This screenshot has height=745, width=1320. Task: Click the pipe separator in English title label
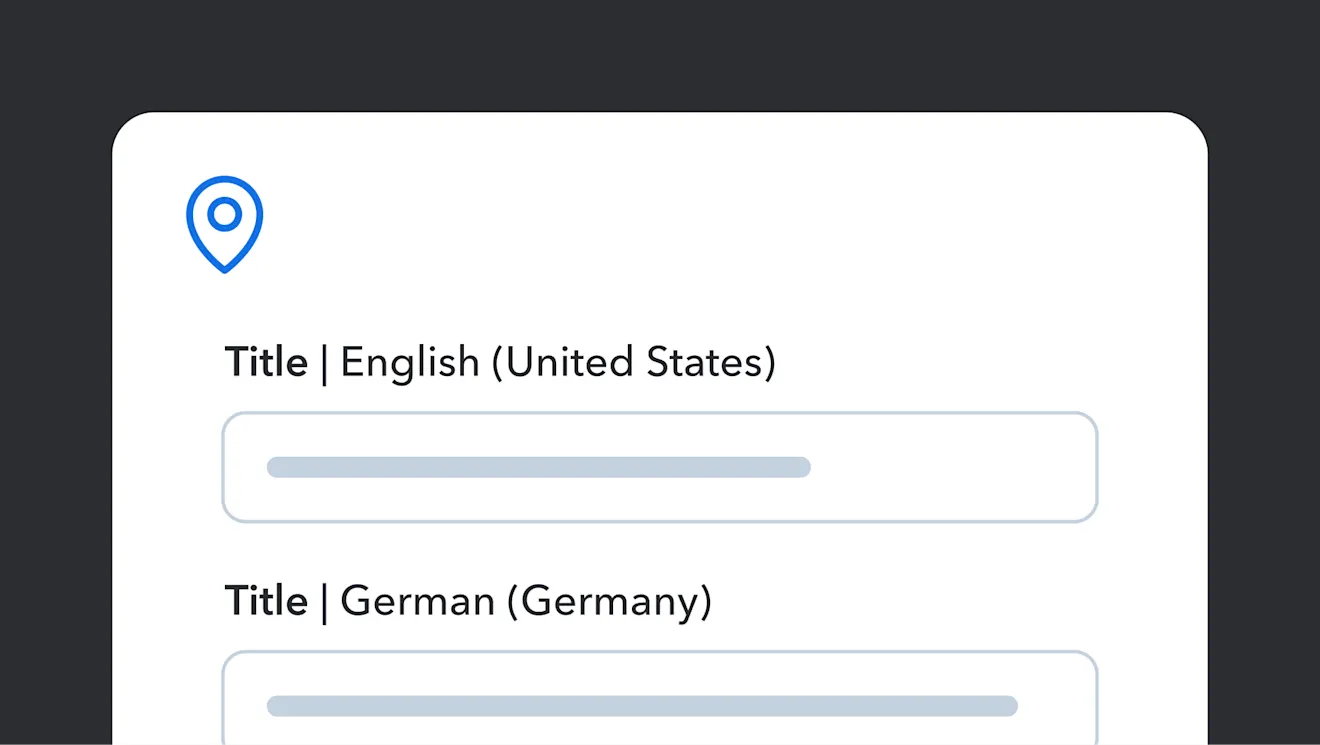[324, 363]
